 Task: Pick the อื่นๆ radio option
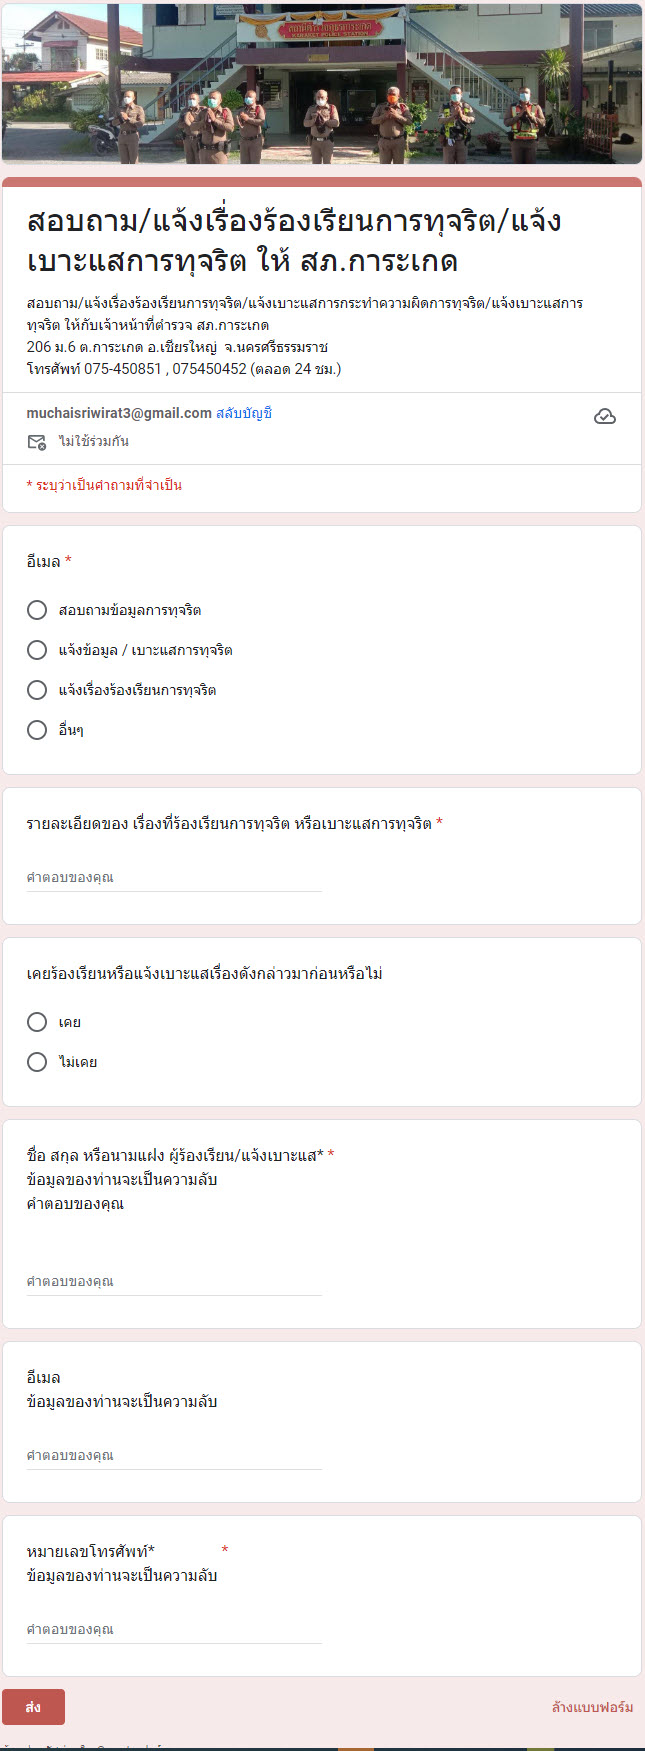pyautogui.click(x=37, y=730)
